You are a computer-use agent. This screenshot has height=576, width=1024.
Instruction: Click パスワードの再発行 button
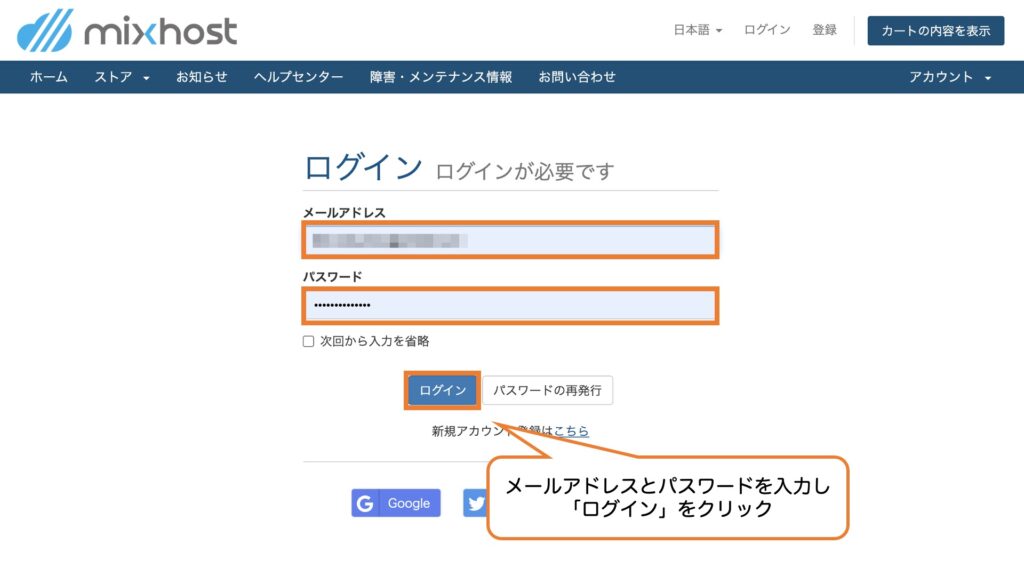pos(549,390)
